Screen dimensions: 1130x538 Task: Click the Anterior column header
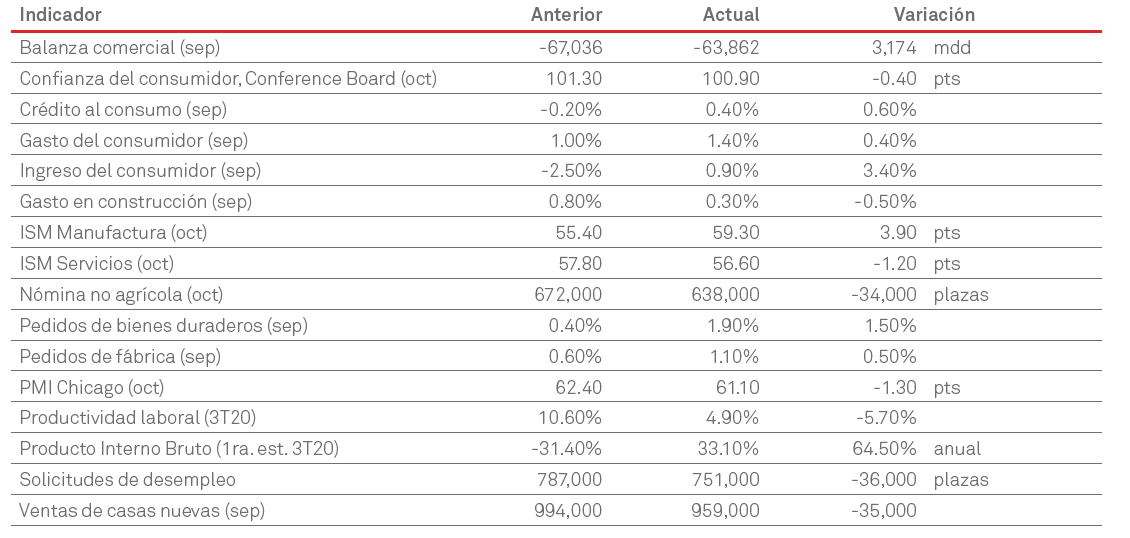click(x=566, y=15)
